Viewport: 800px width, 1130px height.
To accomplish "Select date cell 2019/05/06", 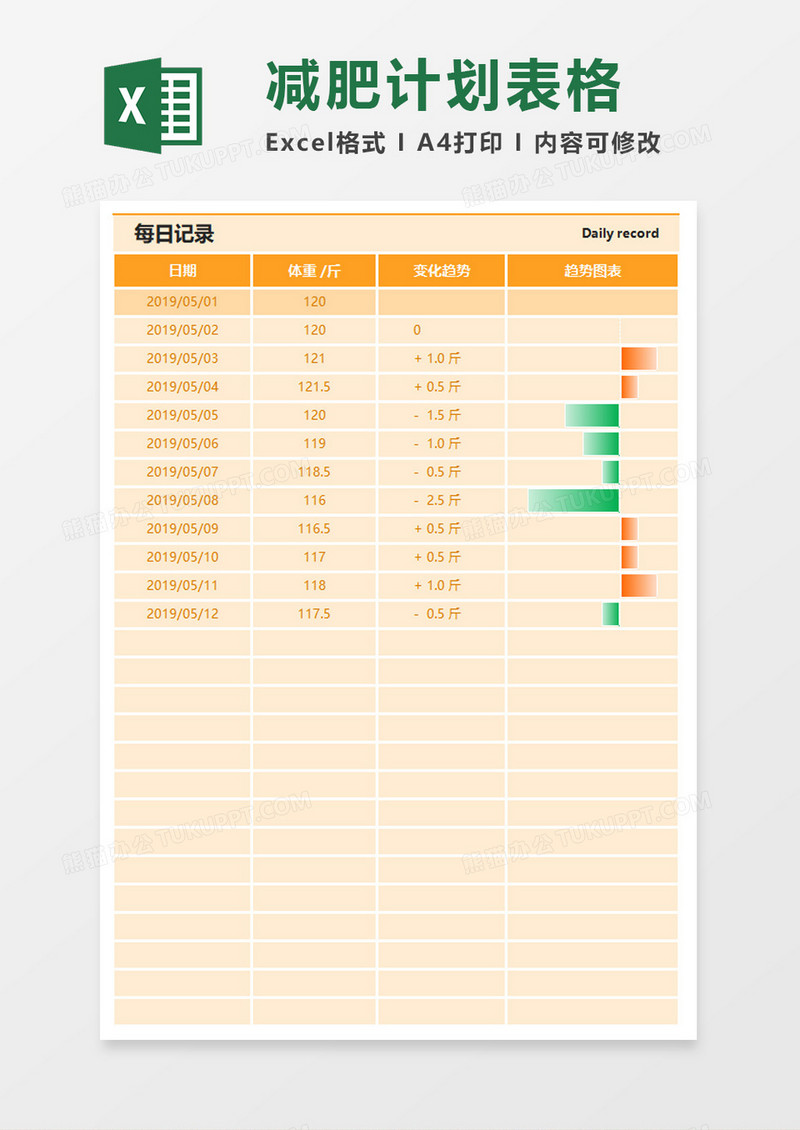I will (182, 444).
